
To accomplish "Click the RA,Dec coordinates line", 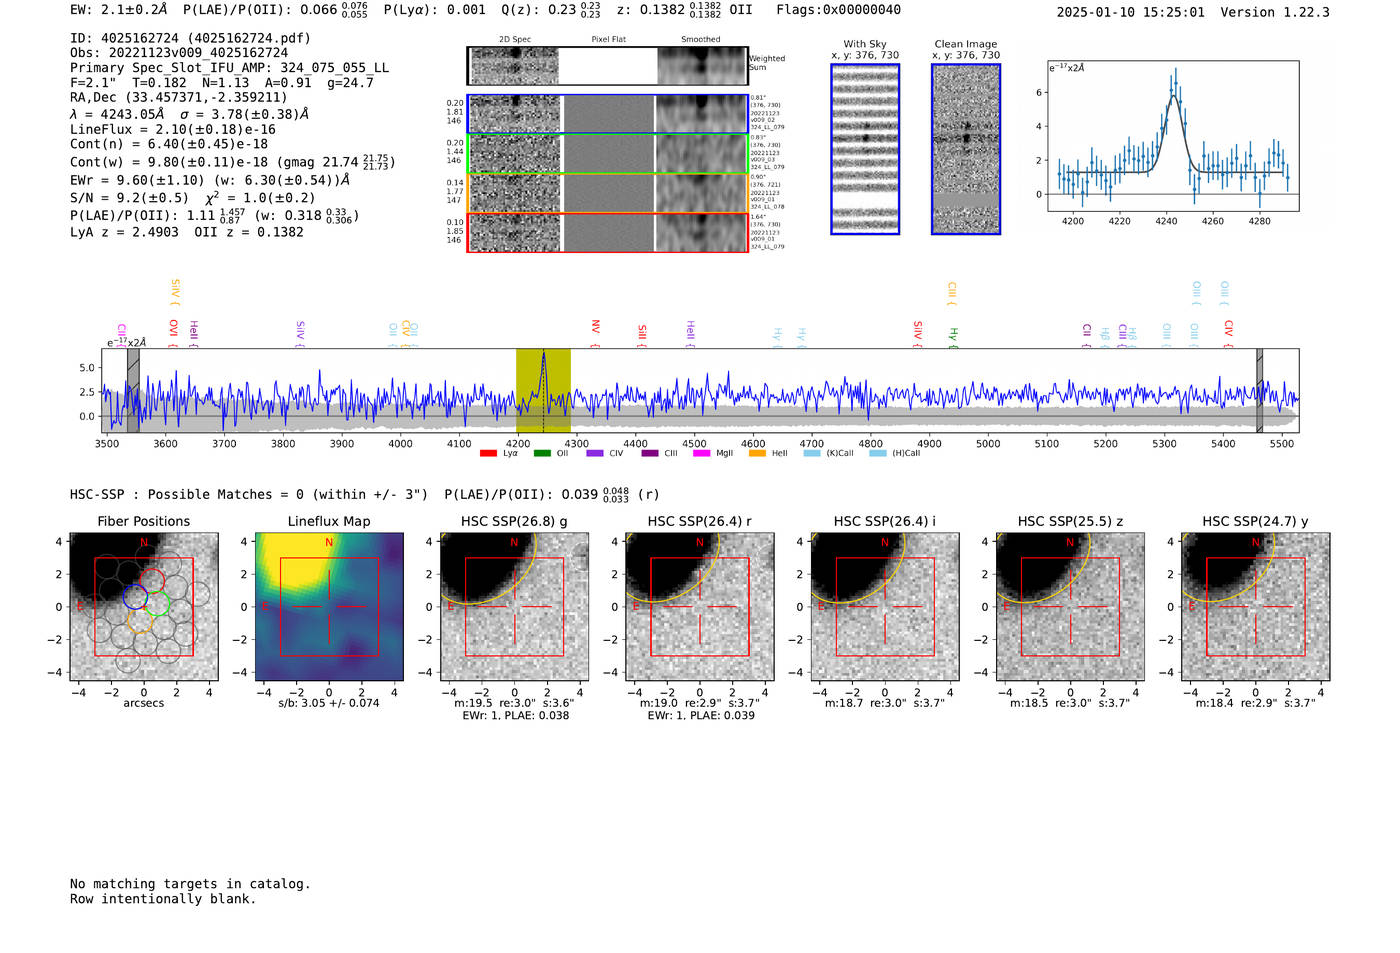I will (x=179, y=97).
